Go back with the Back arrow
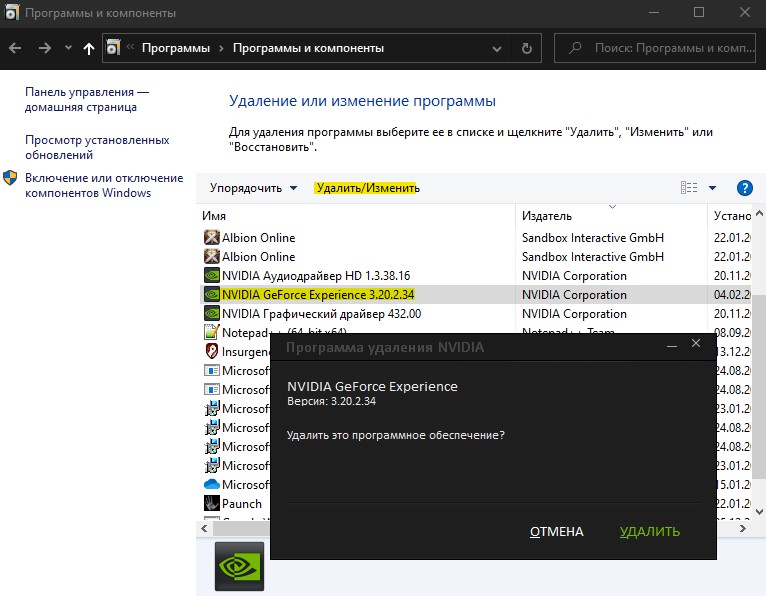Screen dimensions: 766x596 coord(15,48)
